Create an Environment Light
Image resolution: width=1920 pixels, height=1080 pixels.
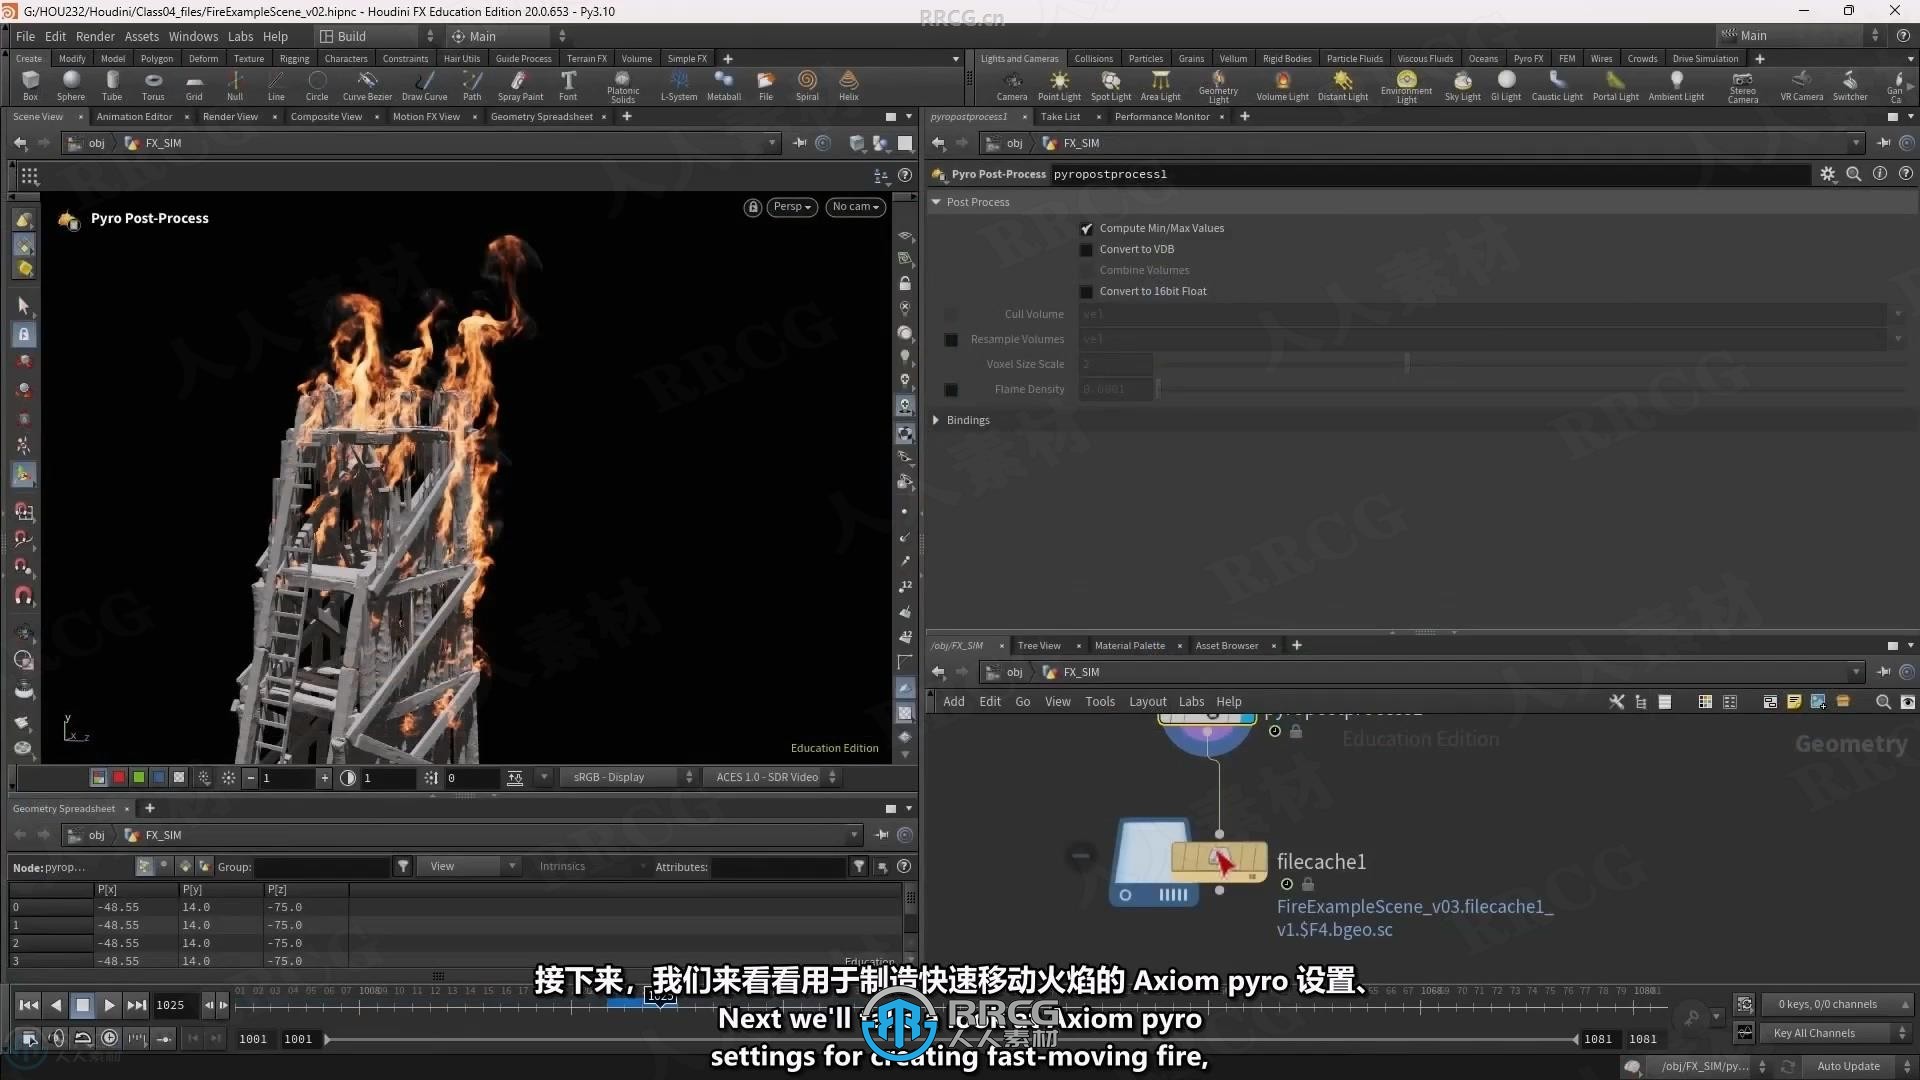point(1406,87)
